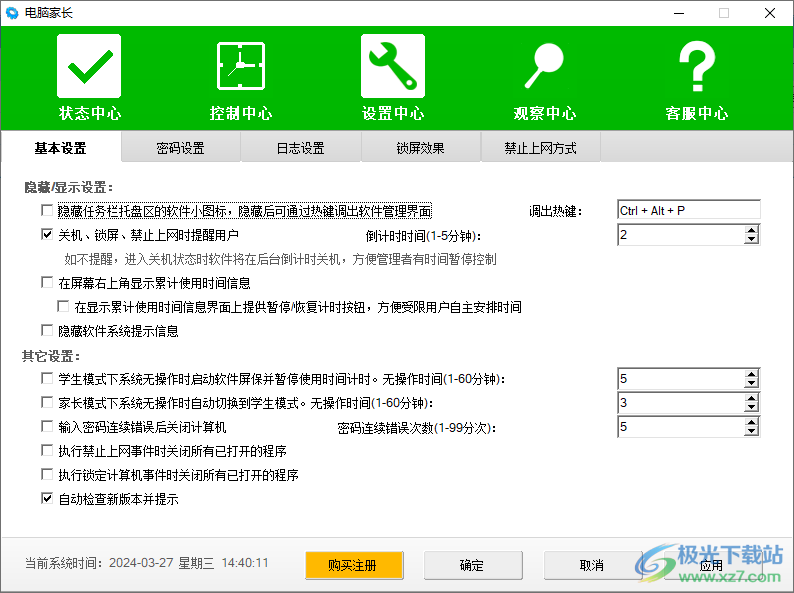Increase 密码连续错误次数 with up arrow

pos(751,422)
